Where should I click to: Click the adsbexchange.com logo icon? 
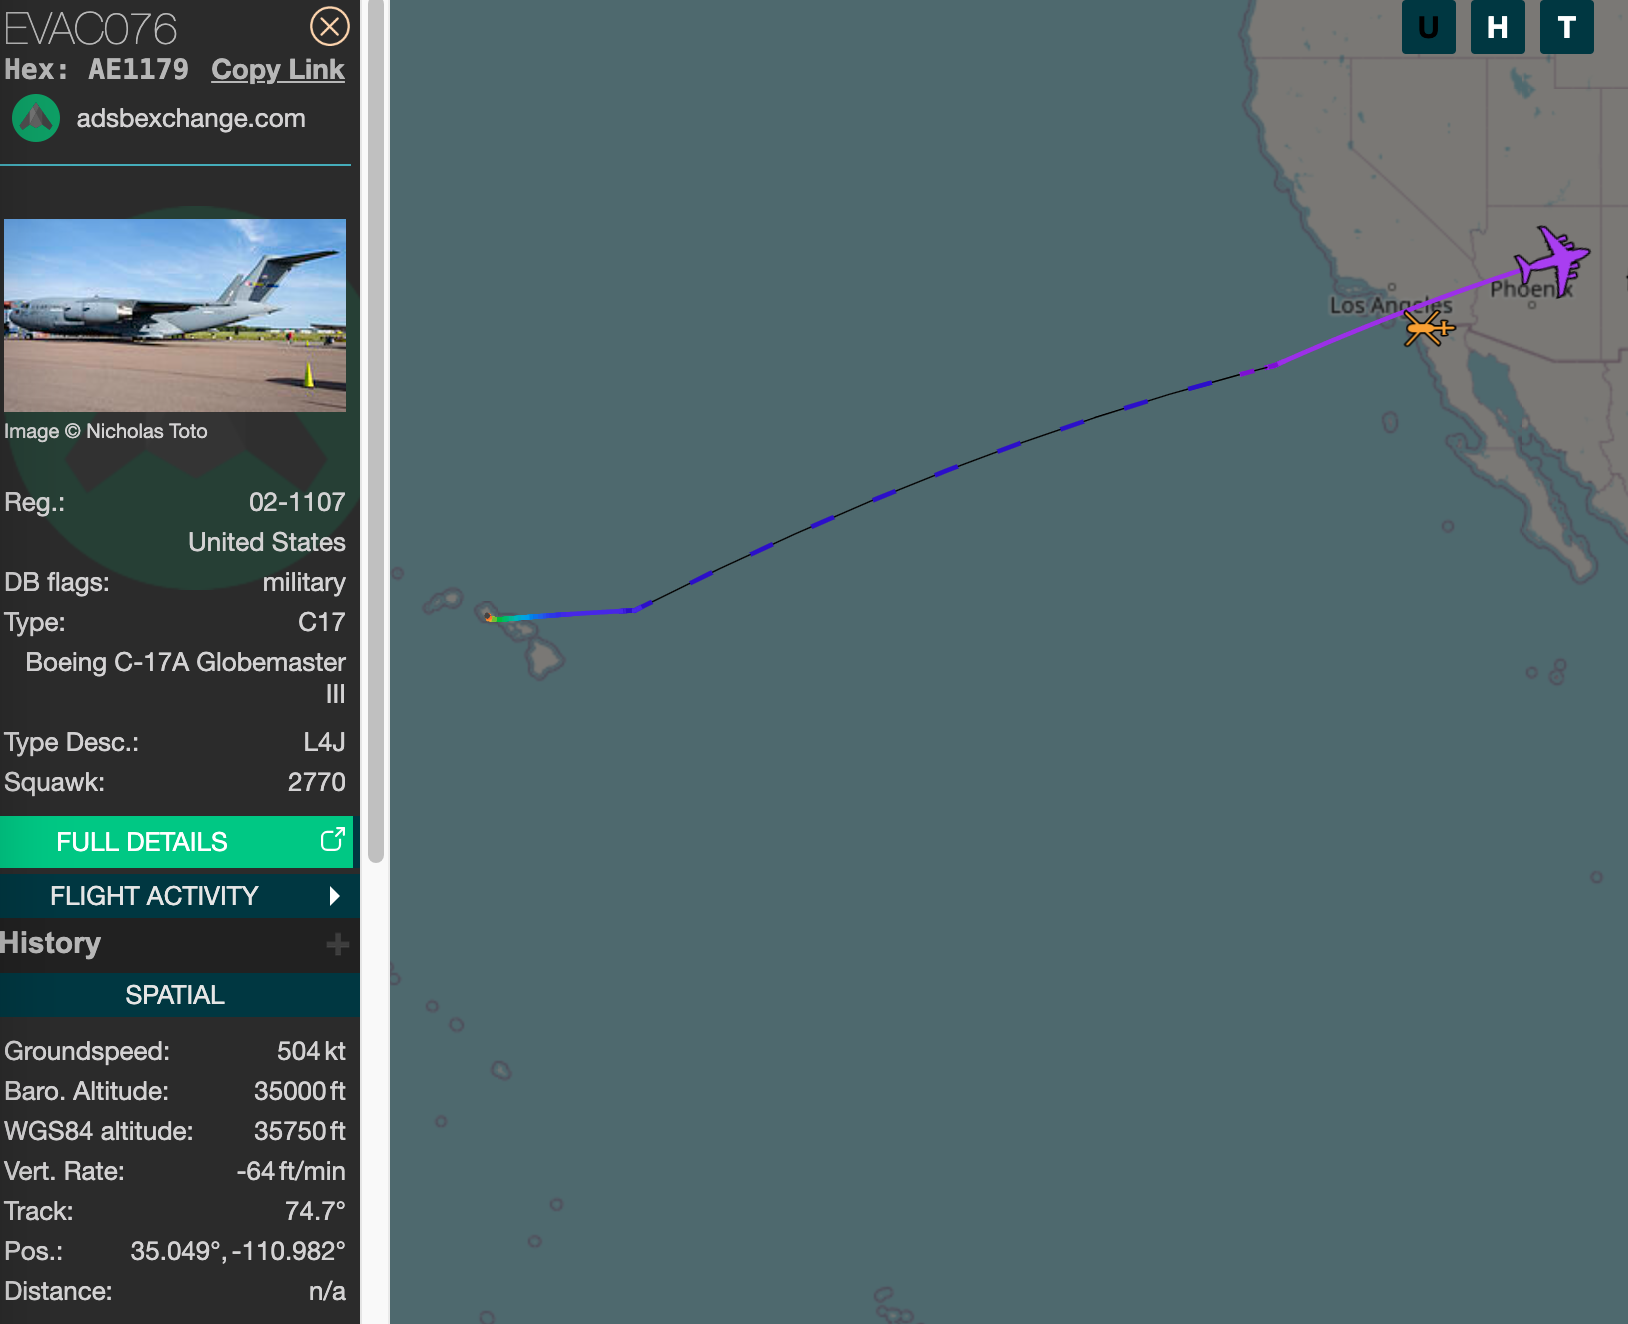point(36,118)
